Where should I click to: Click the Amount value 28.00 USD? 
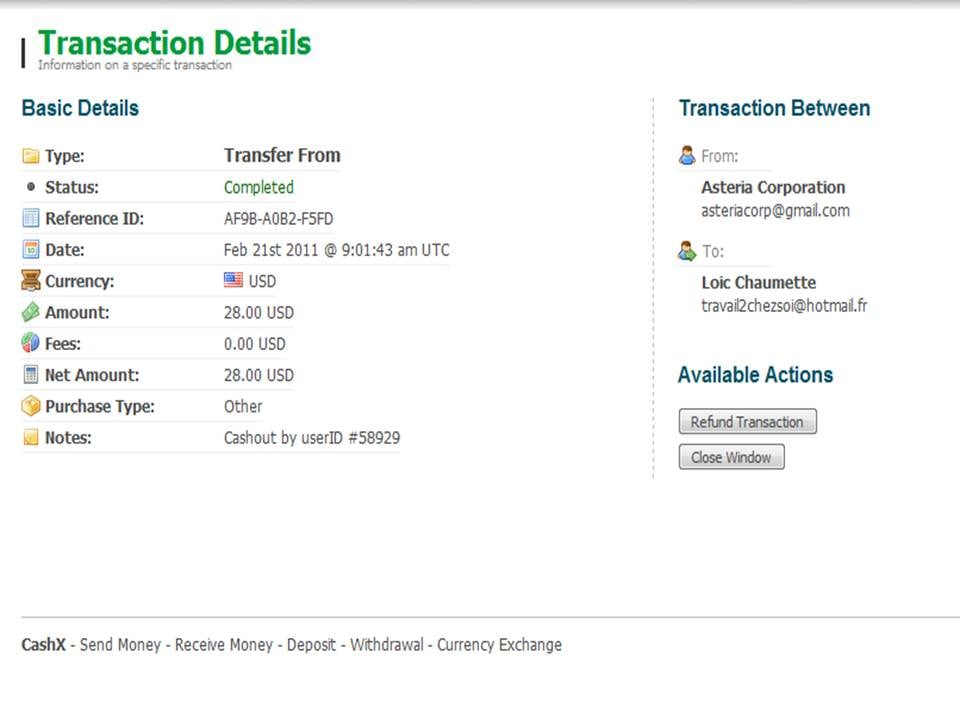click(259, 312)
